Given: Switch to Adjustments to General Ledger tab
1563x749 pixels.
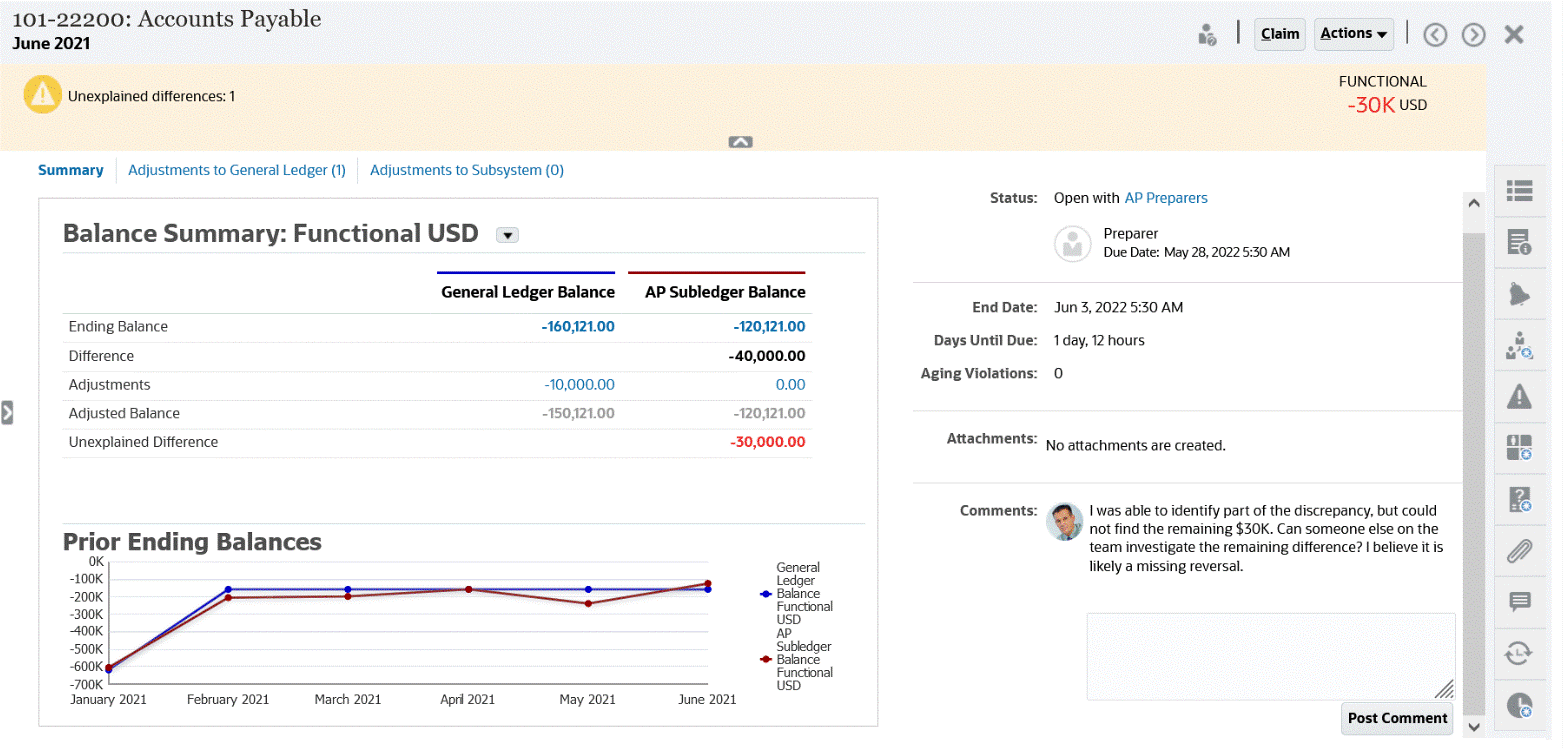Looking at the screenshot, I should 237,170.
